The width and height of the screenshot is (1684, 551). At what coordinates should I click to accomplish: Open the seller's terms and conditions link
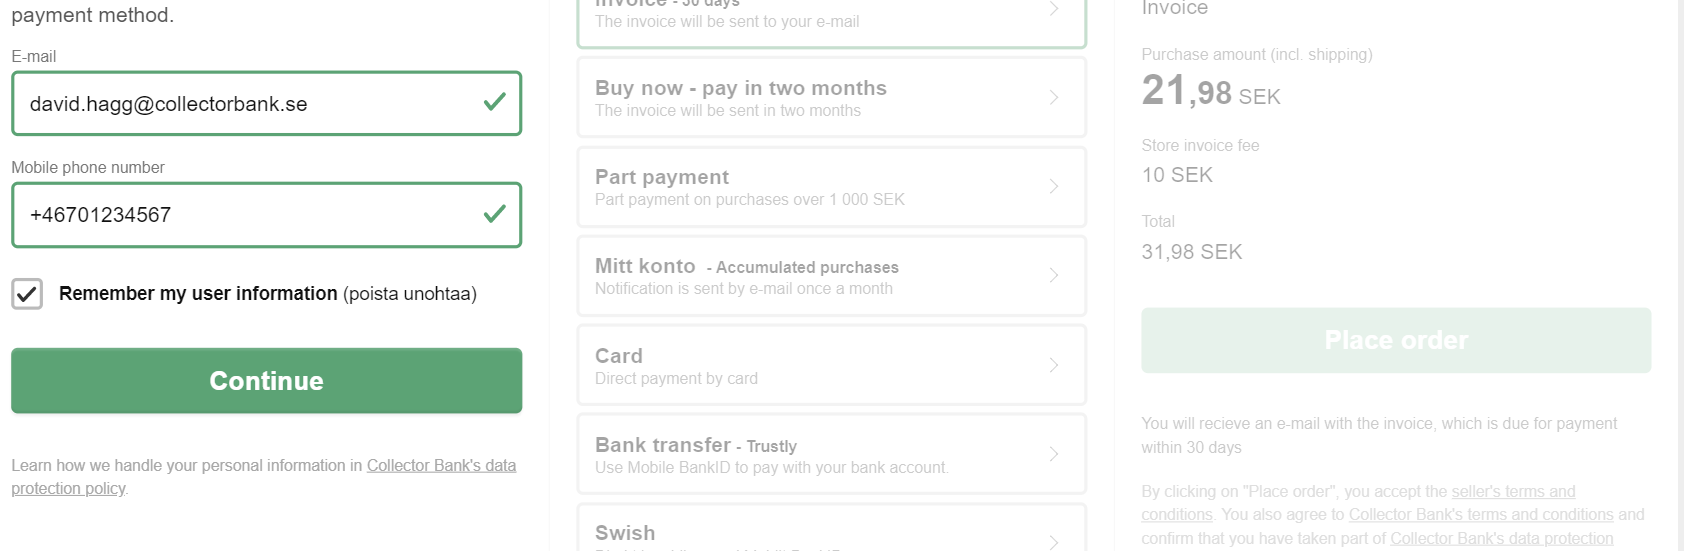point(1359,503)
